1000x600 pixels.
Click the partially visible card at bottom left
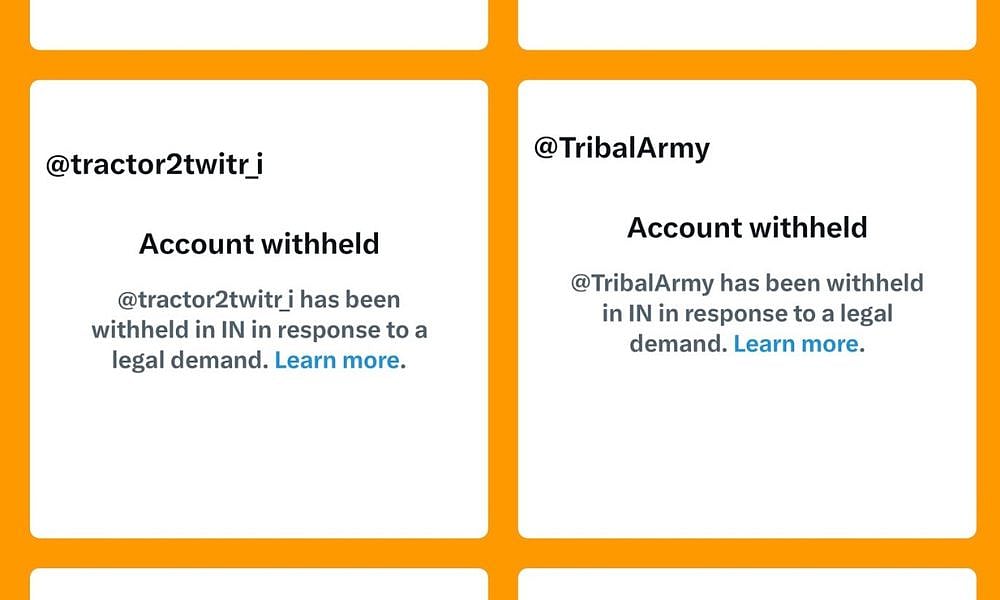pos(258,585)
